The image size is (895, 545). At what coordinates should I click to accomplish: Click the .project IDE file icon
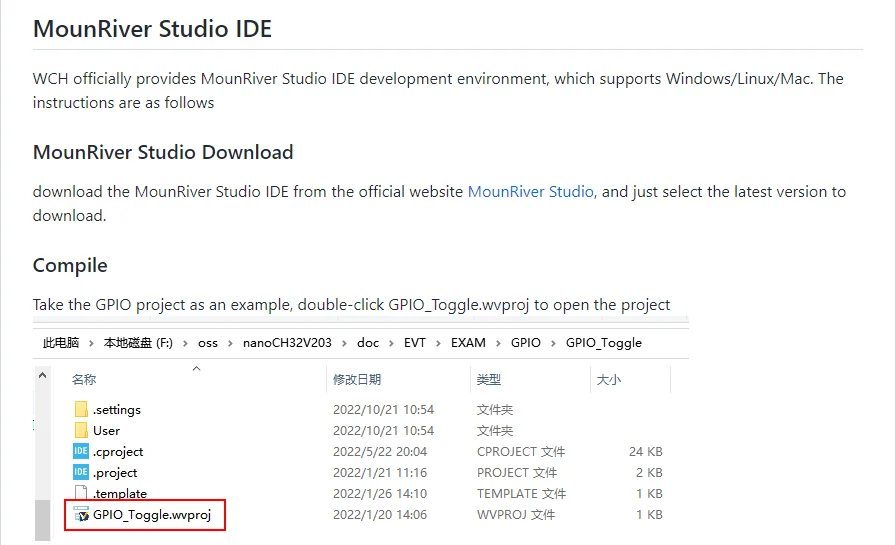click(81, 472)
